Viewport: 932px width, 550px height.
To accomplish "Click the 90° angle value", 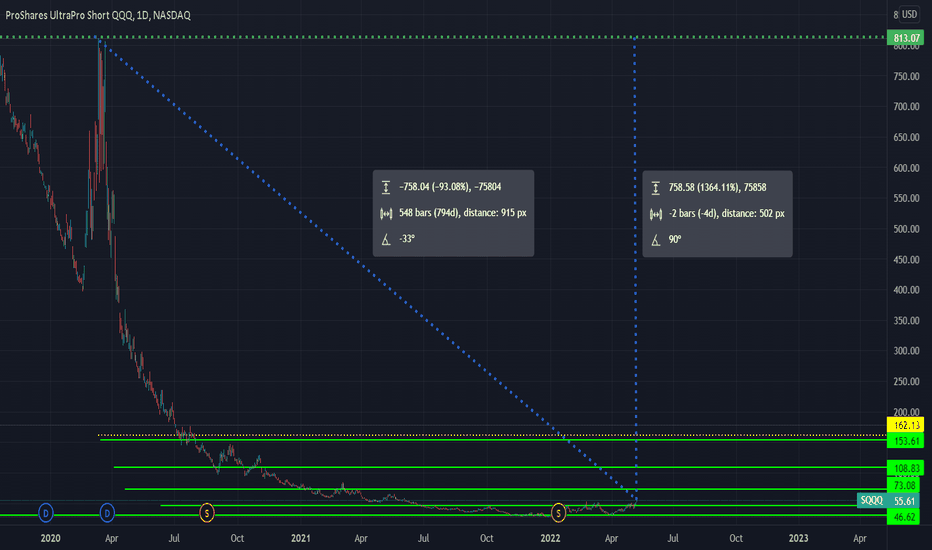I will tap(675, 240).
